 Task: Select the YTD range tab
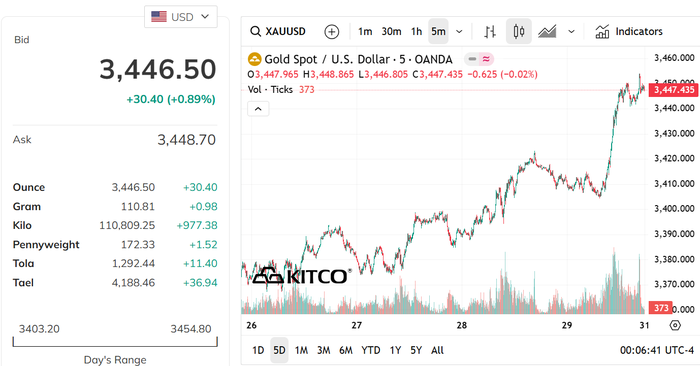click(x=371, y=350)
